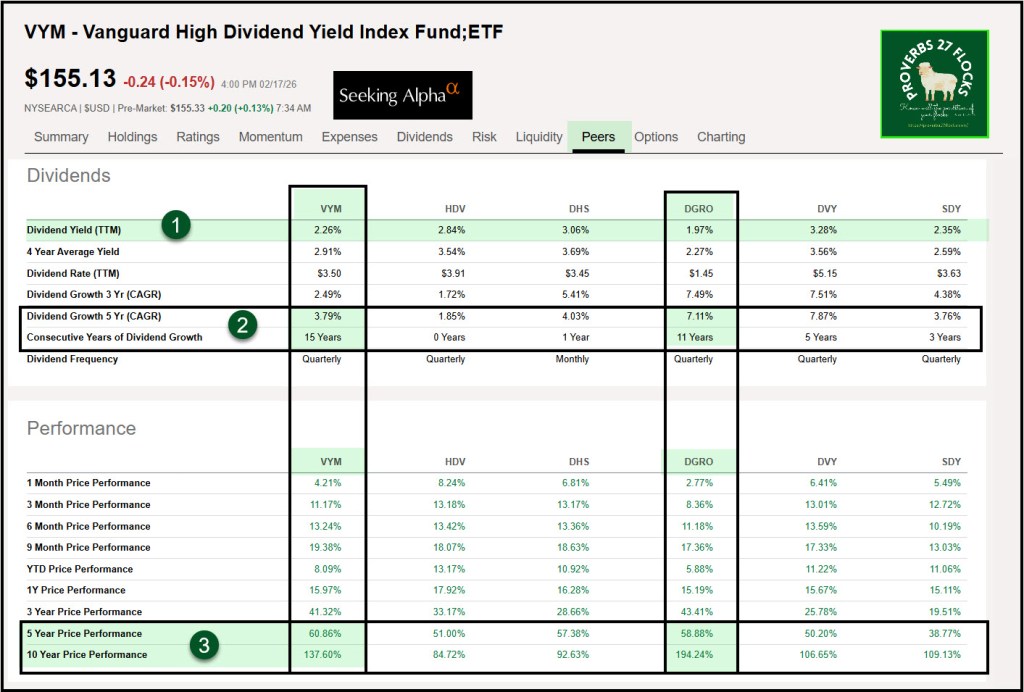Click the 10 Year Price Performance row label
Image resolution: width=1024 pixels, height=692 pixels.
point(87,655)
